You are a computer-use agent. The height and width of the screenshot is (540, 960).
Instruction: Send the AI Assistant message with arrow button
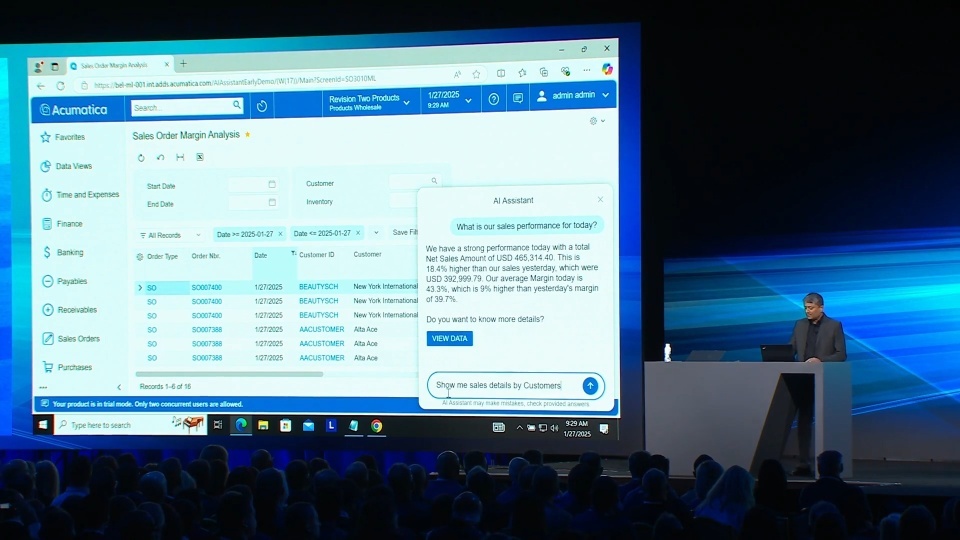pos(590,386)
